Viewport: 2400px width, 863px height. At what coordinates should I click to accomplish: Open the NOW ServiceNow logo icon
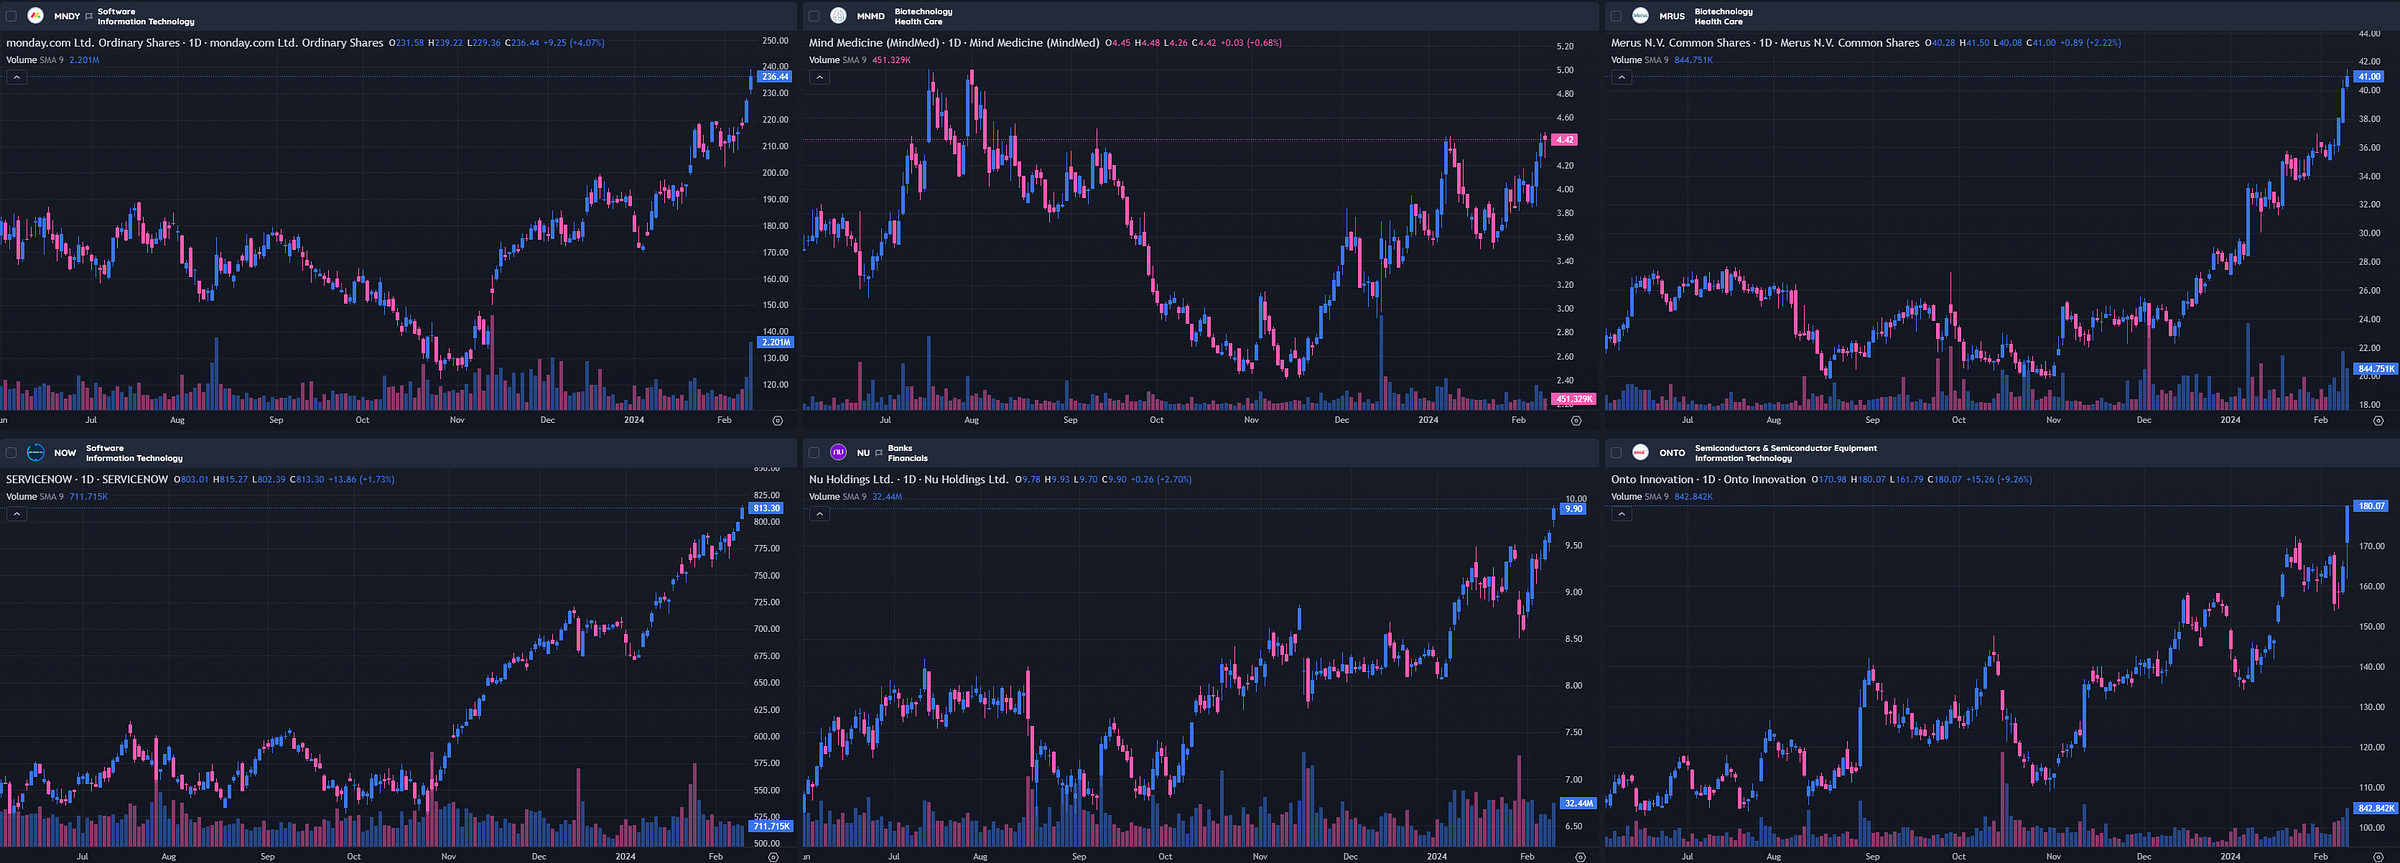(35, 453)
